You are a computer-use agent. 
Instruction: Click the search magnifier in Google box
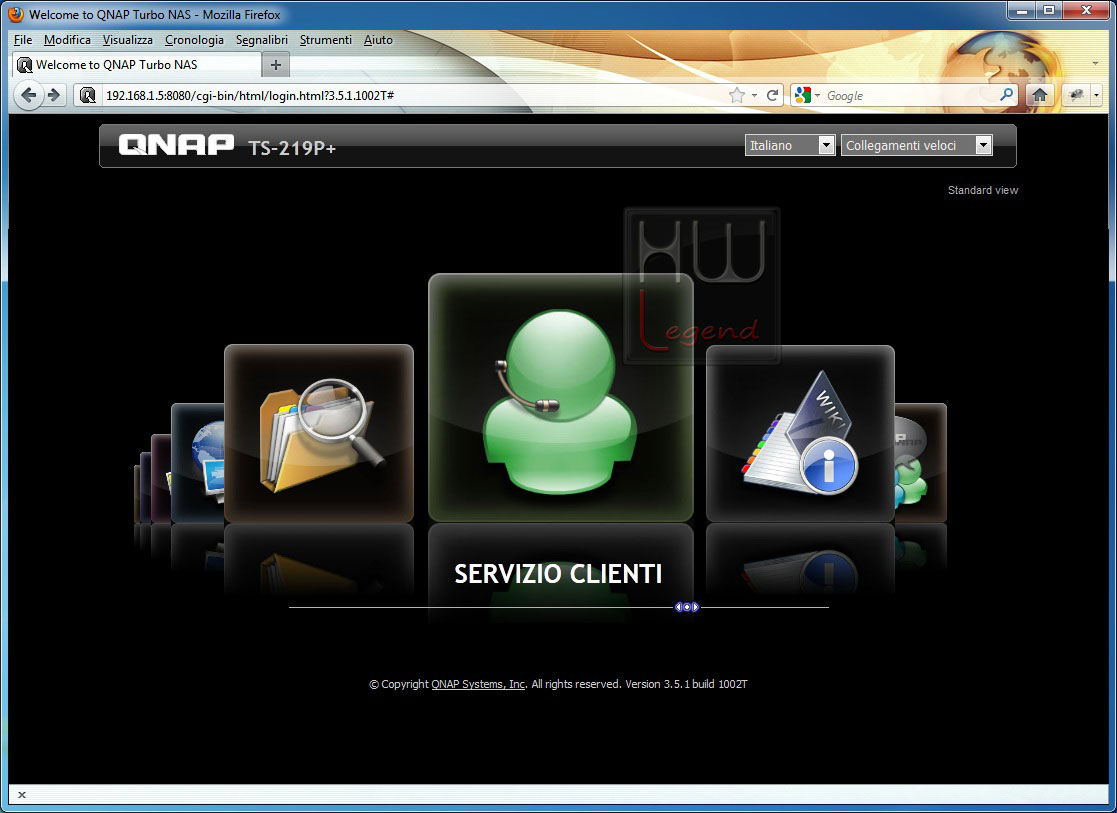[x=1006, y=94]
